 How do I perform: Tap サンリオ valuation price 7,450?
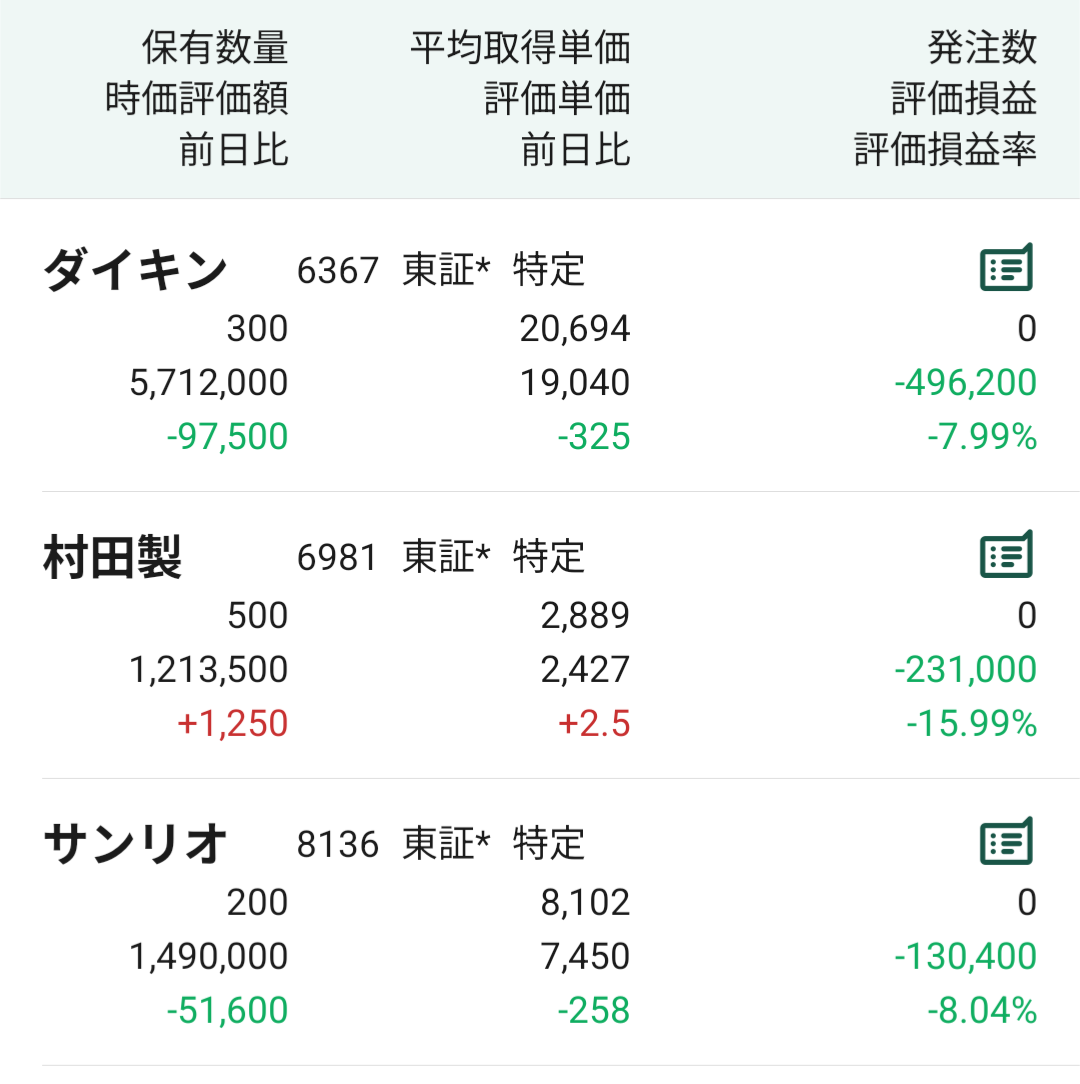586,956
